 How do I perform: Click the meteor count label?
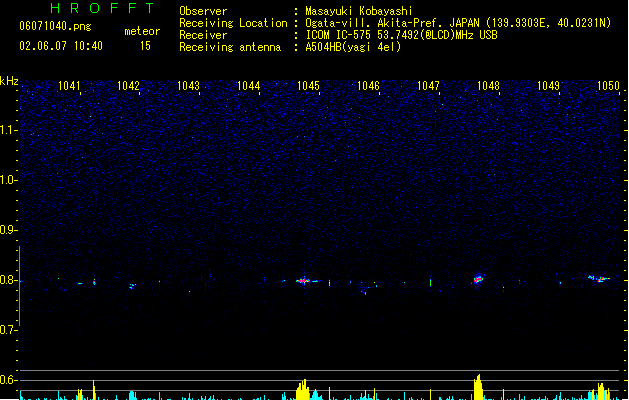(x=142, y=31)
